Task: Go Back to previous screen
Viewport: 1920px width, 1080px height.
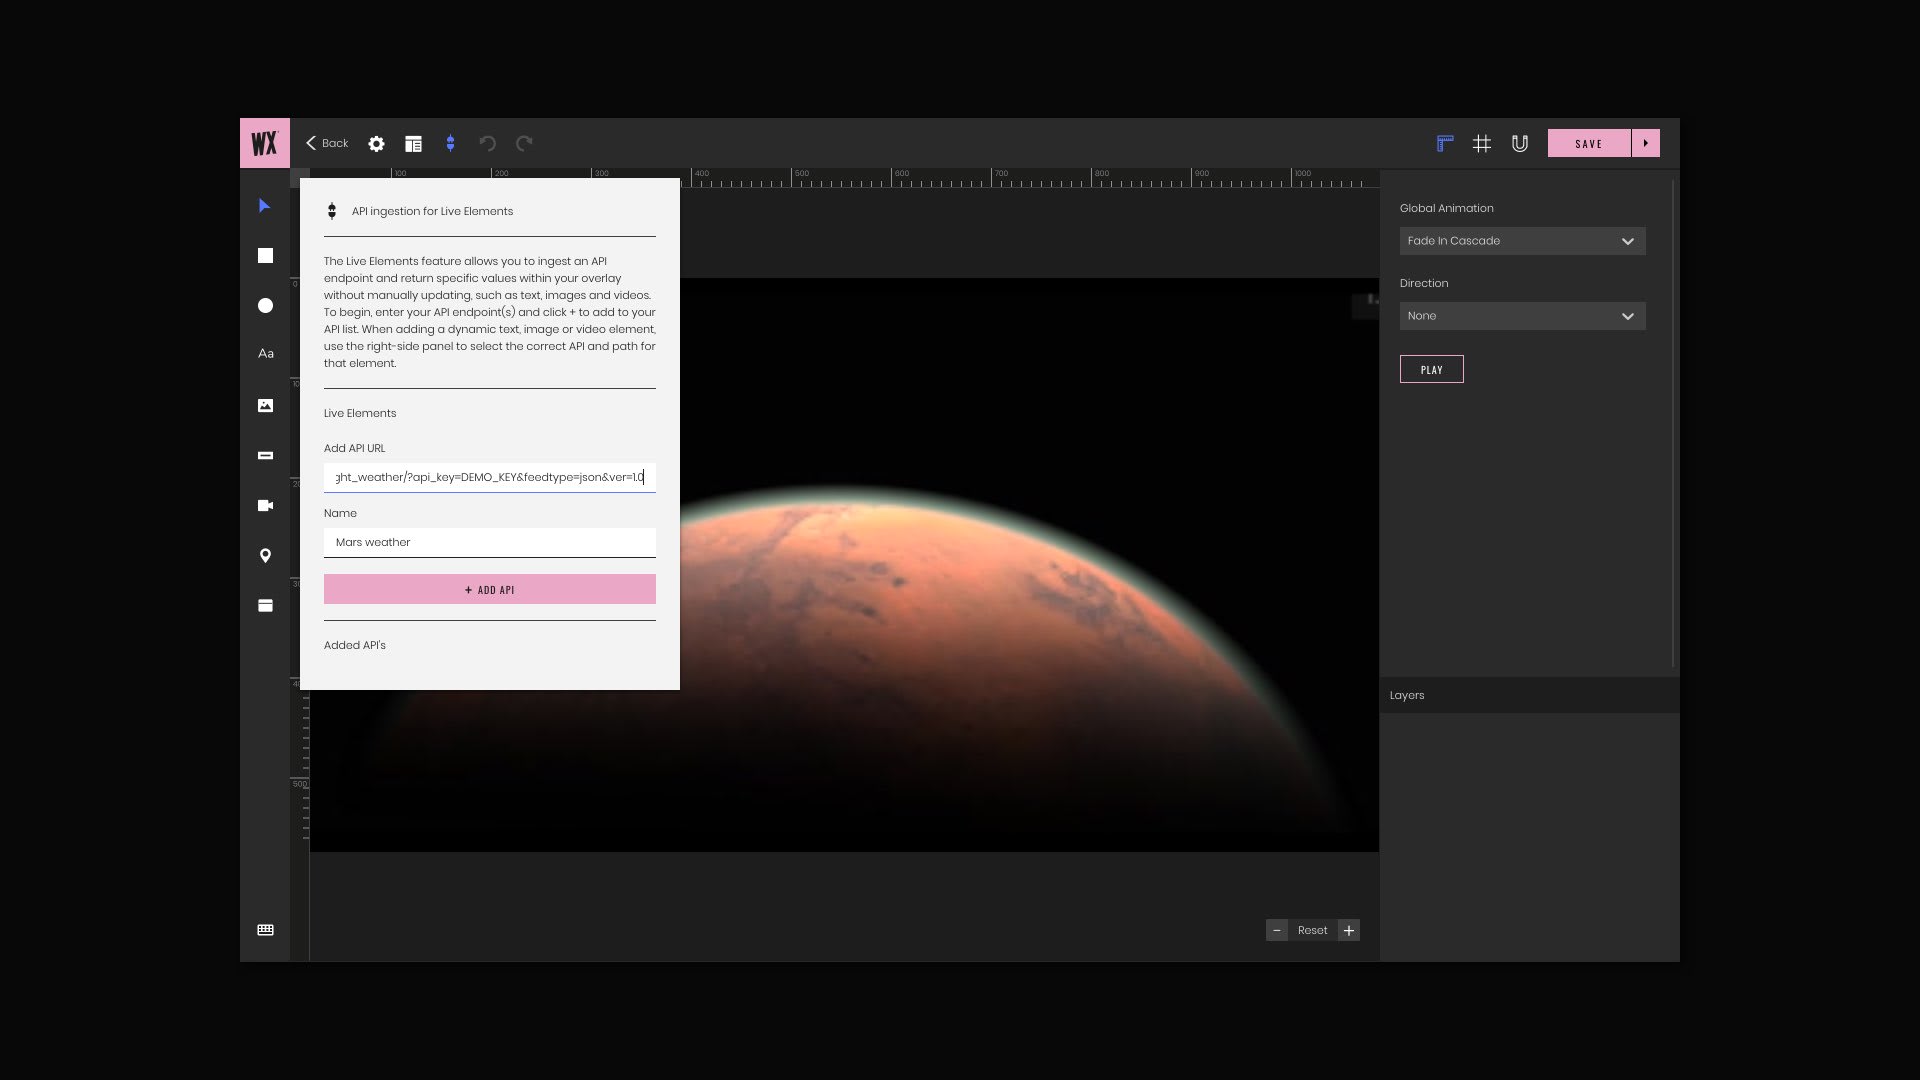Action: (x=327, y=143)
